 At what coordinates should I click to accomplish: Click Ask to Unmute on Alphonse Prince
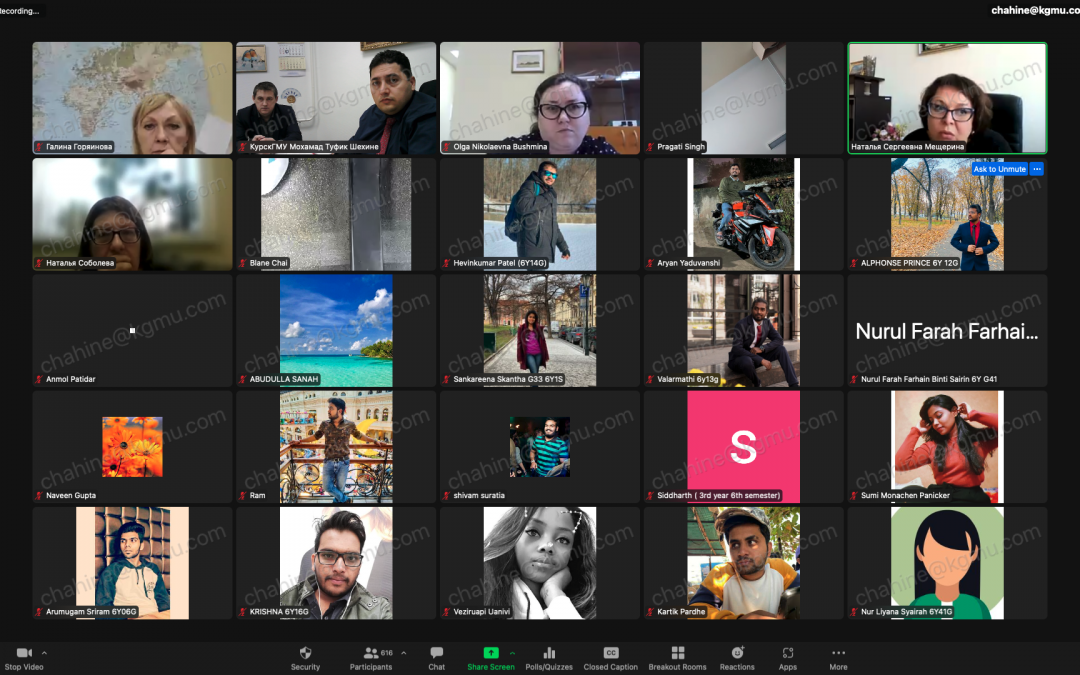999,169
